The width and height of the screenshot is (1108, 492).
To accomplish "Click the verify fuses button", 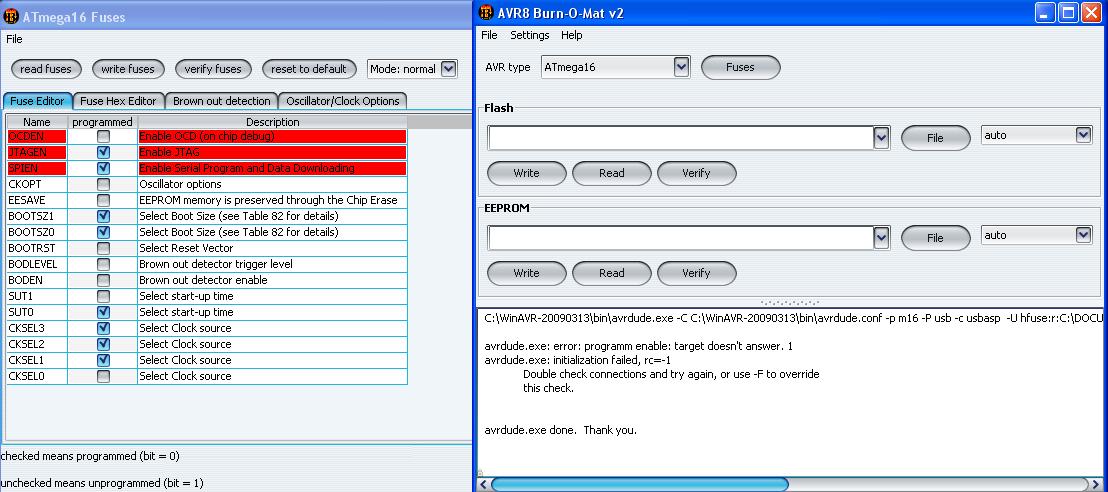I will [213, 69].
